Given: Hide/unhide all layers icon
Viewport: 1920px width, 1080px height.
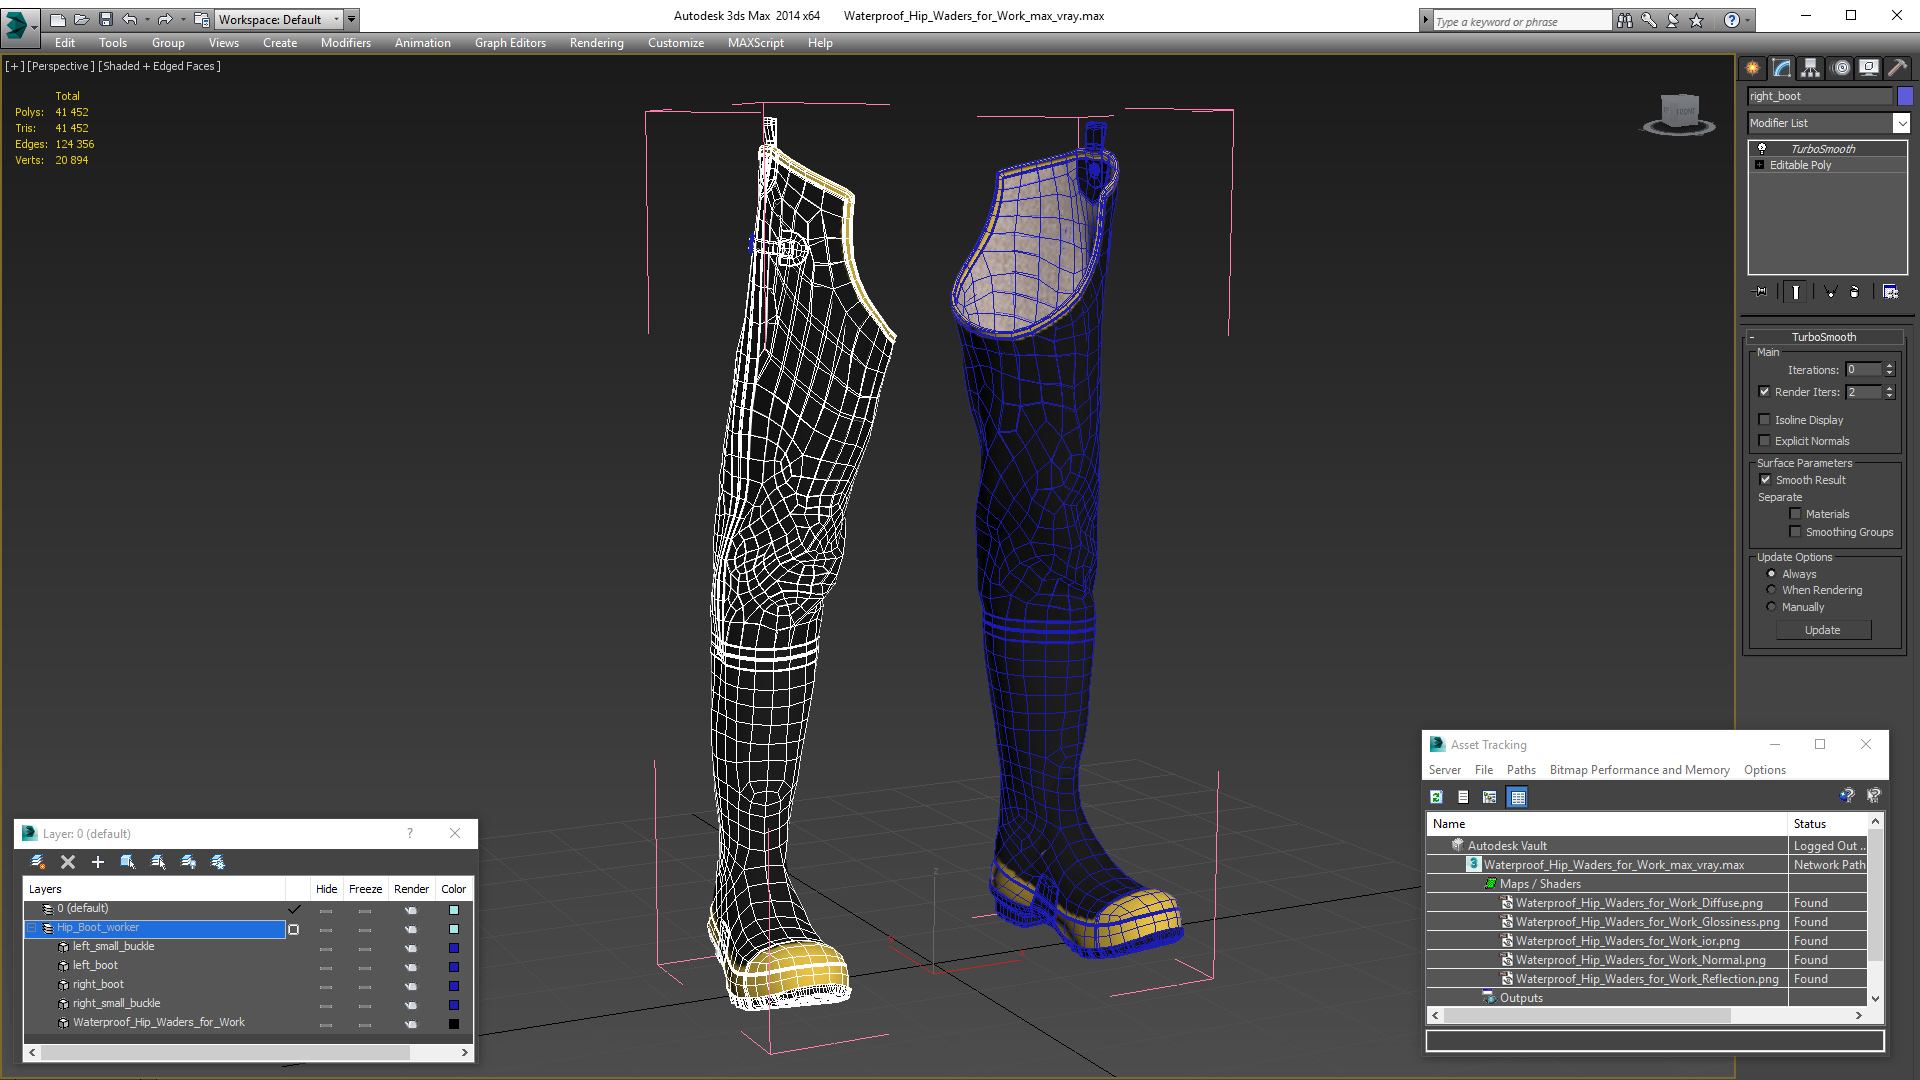Looking at the screenshot, I should (x=188, y=862).
